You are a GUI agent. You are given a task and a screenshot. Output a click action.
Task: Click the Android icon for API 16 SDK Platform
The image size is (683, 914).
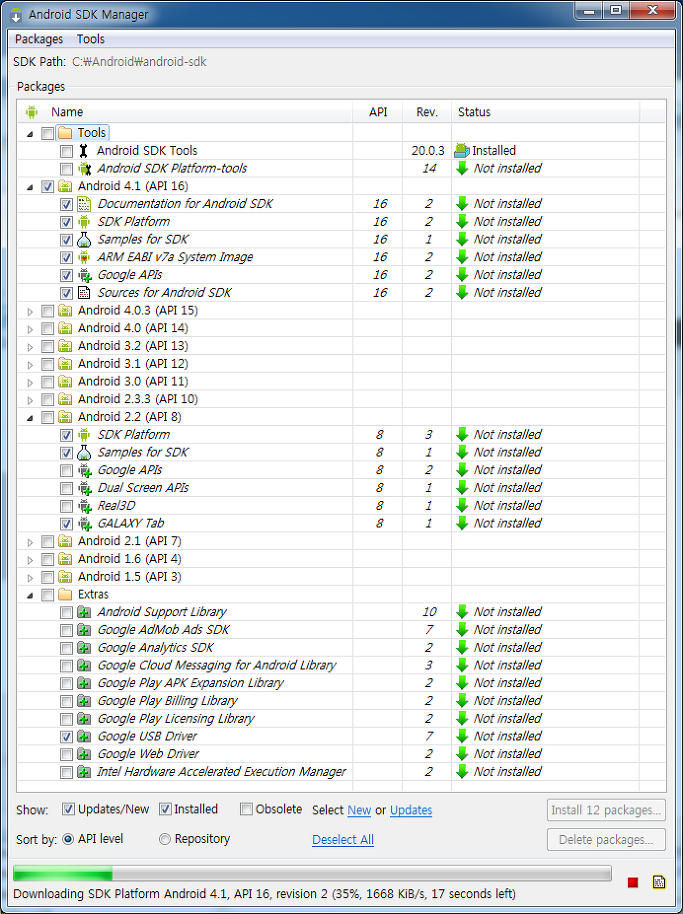pyautogui.click(x=84, y=222)
